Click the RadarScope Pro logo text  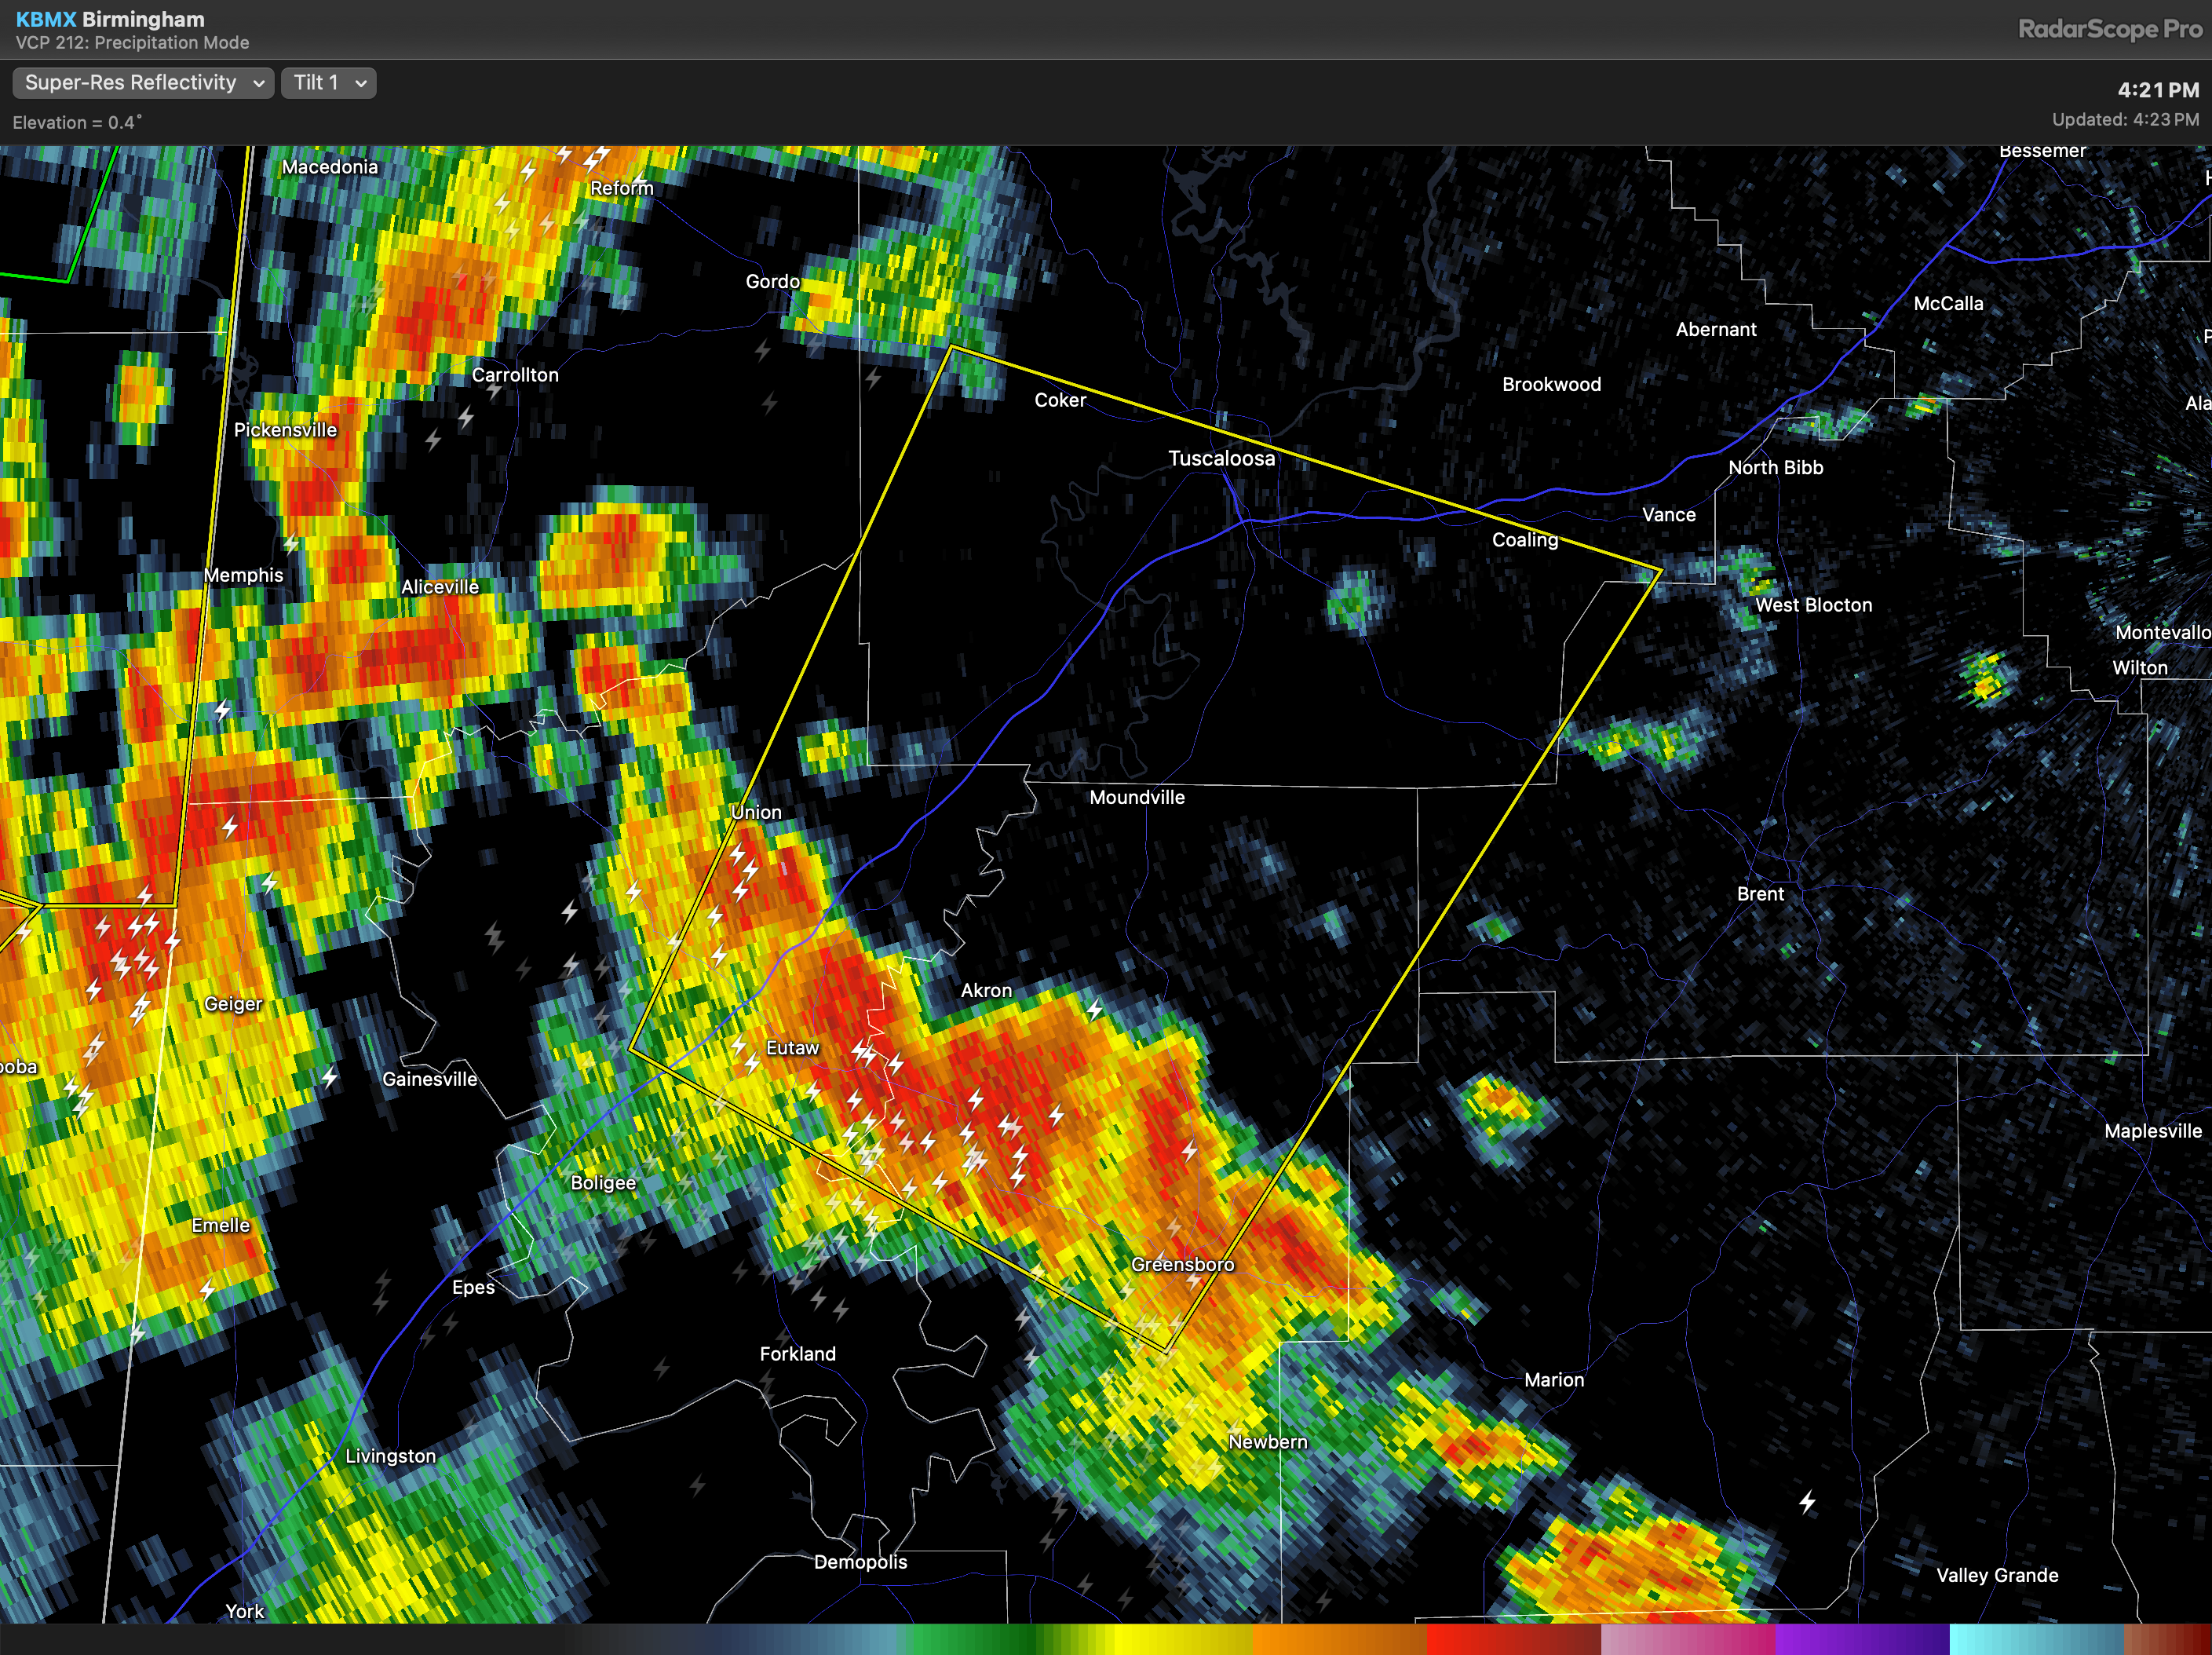coord(2109,29)
